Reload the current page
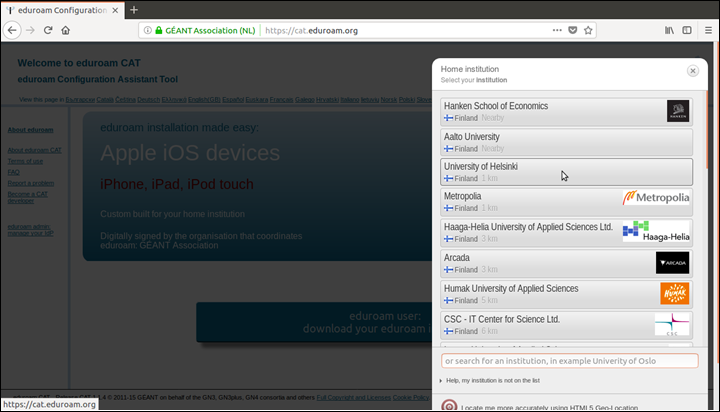Image resolution: width=720 pixels, height=412 pixels. (48, 30)
